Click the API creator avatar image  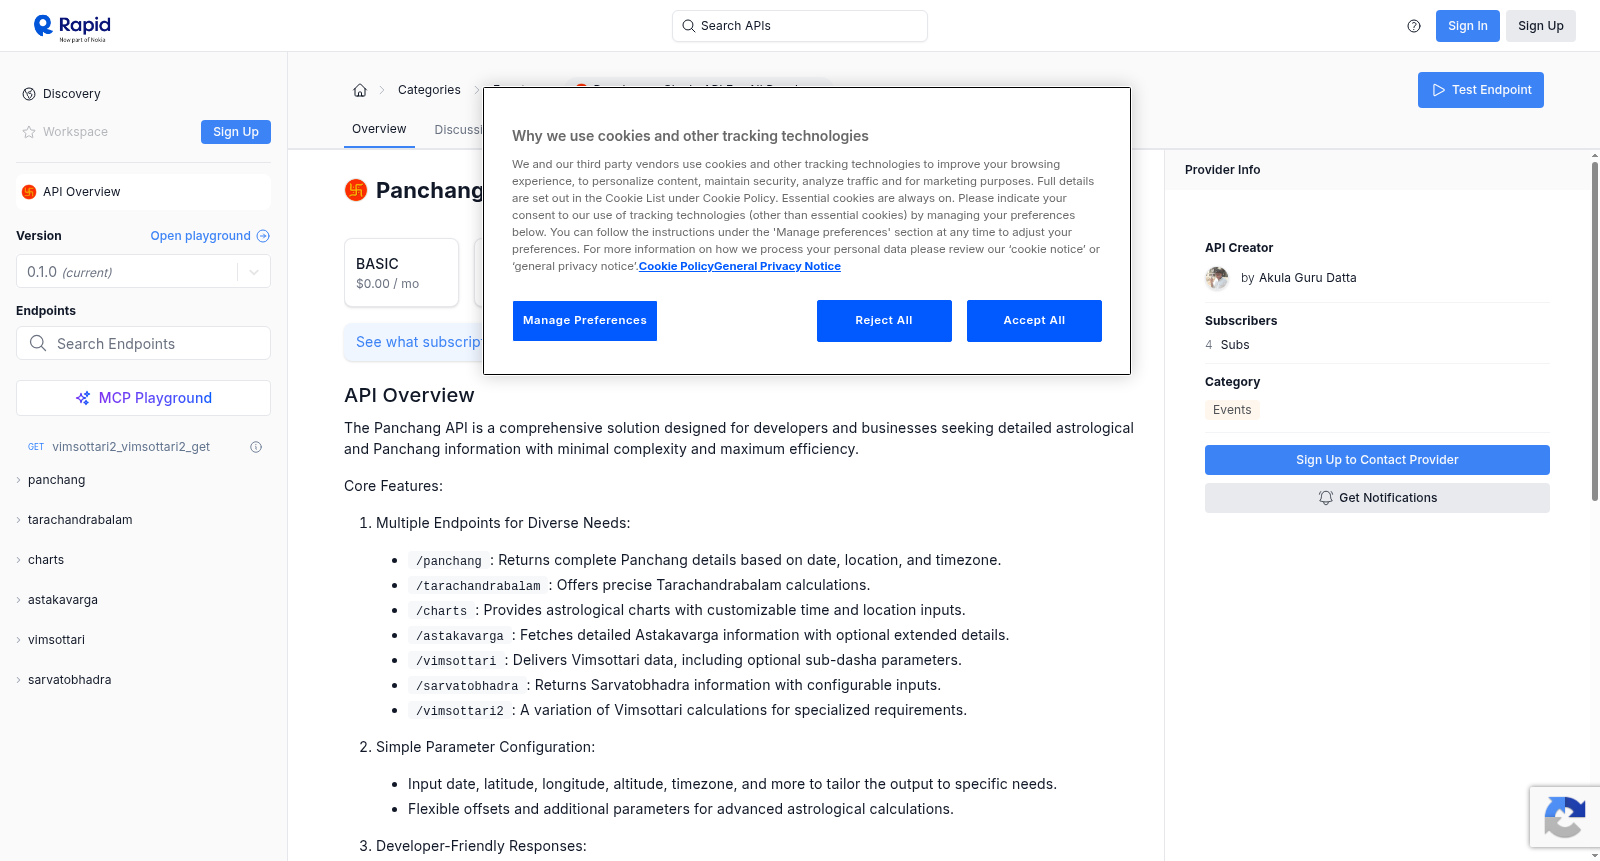pos(1217,278)
